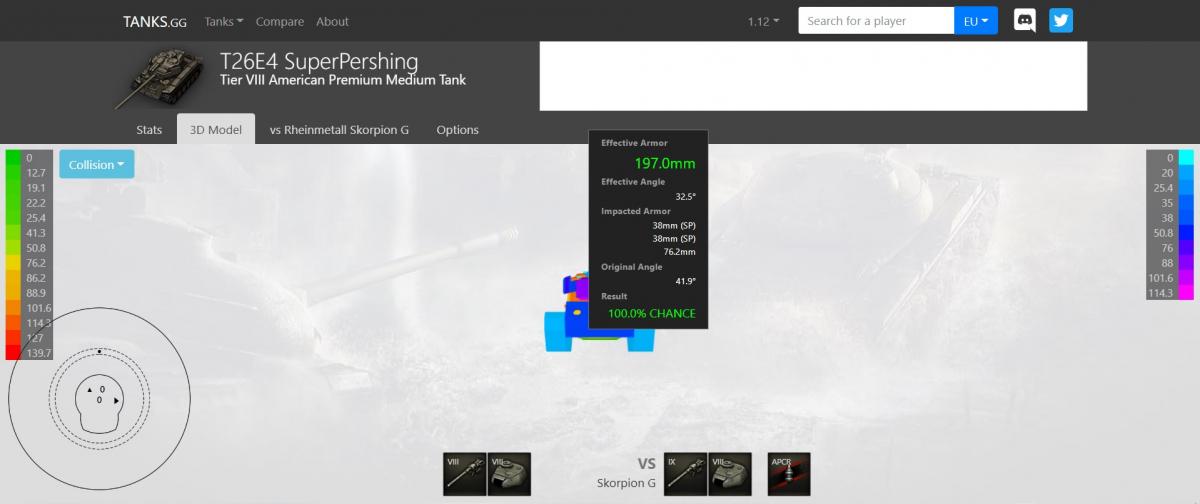Click the 197.0mm effective armor value
Screen dimensions: 1200x504
(x=665, y=163)
